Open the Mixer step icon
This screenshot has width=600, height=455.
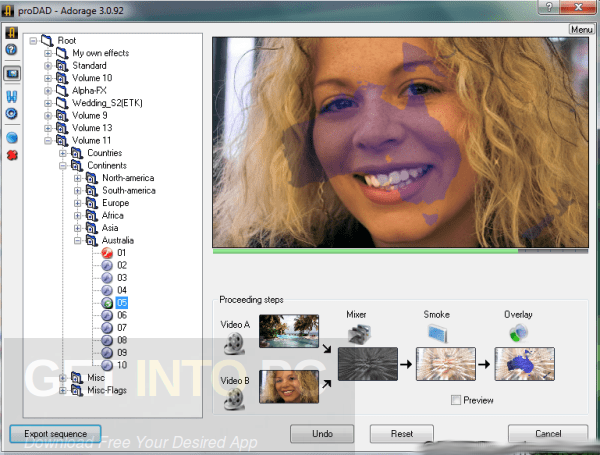[x=359, y=334]
